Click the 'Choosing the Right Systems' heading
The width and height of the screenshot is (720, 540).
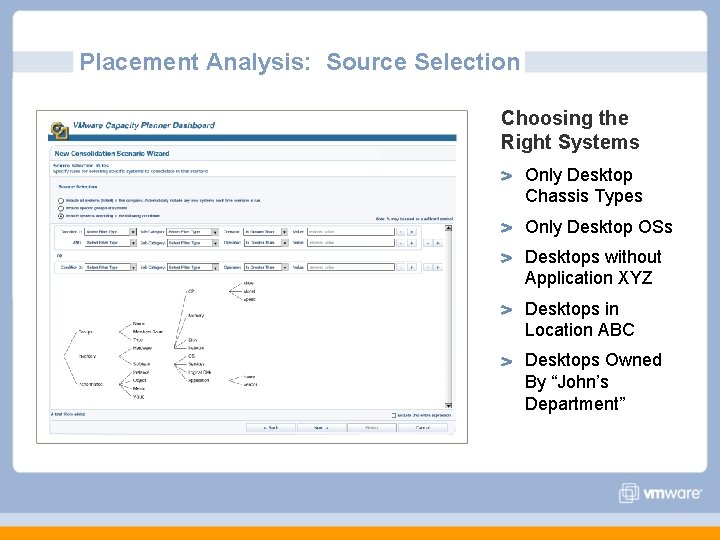click(x=570, y=130)
